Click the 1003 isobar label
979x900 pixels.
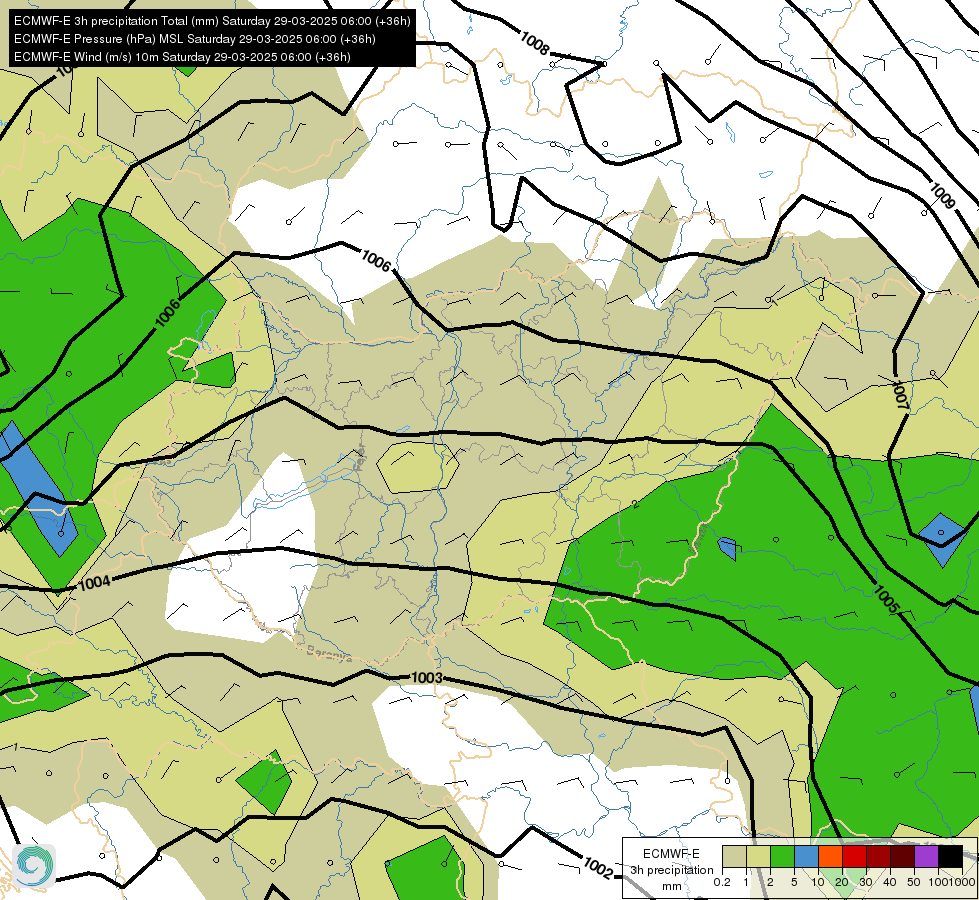point(427,678)
